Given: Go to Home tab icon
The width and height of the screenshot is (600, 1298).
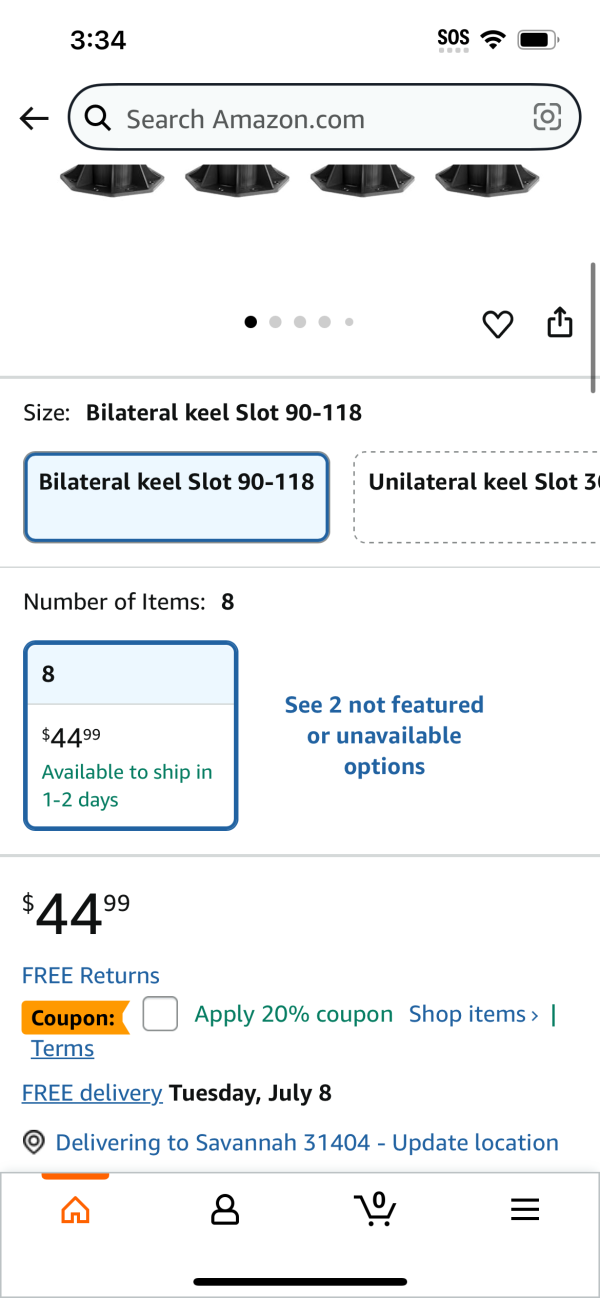Looking at the screenshot, I should tap(75, 1211).
